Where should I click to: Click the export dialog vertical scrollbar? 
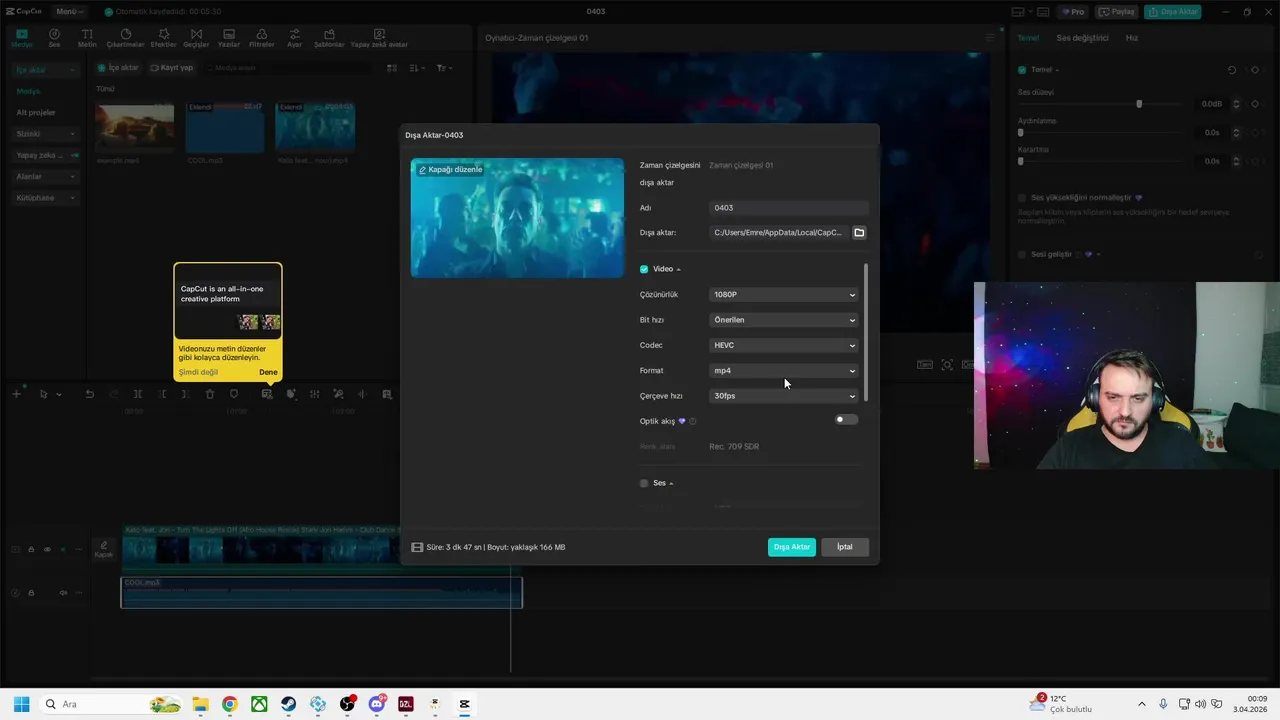[x=866, y=333]
